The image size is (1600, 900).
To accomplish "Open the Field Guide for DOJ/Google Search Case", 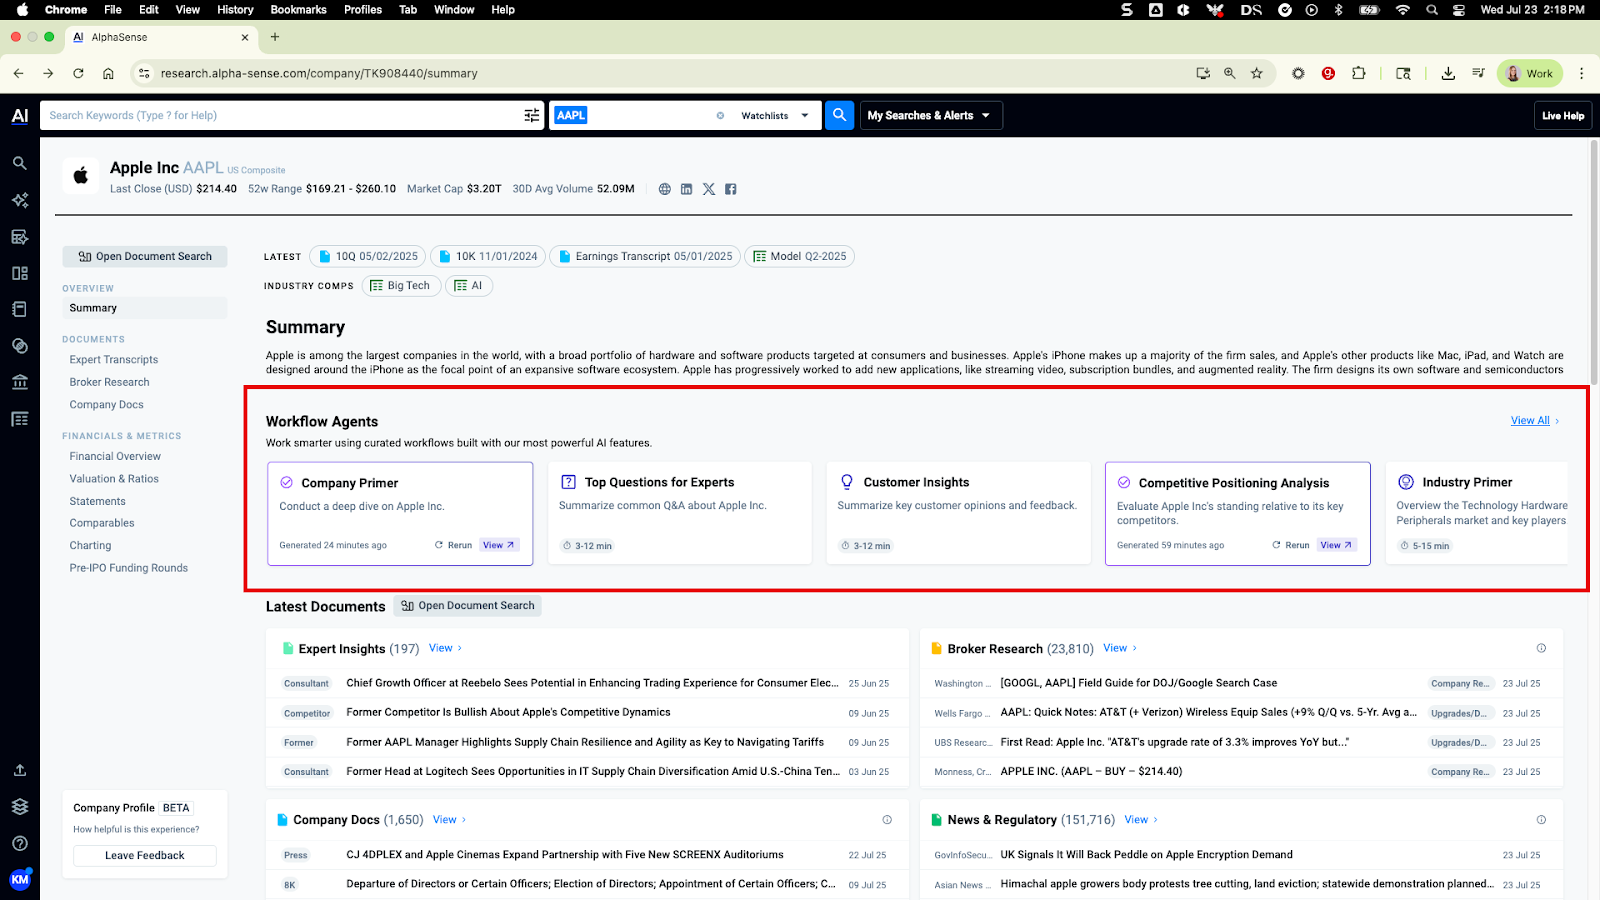I will (1138, 684).
